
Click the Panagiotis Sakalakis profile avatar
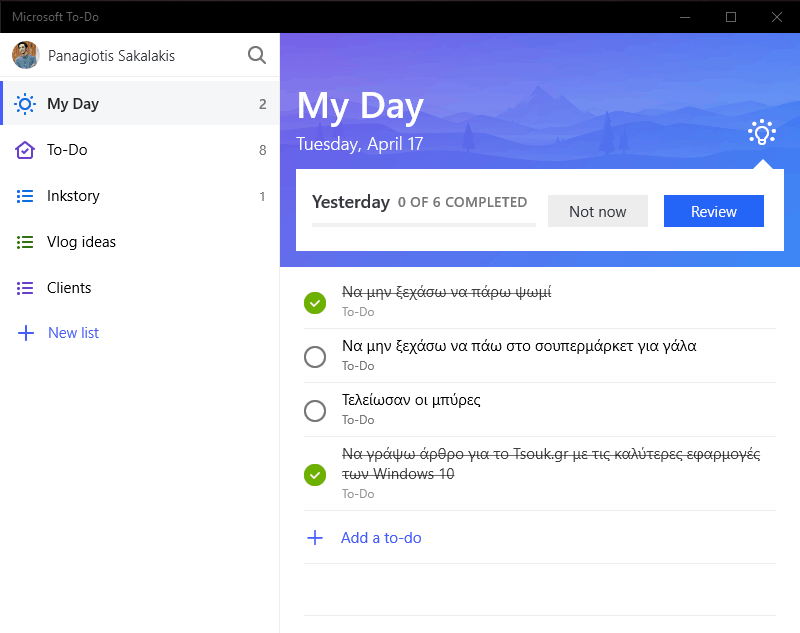(26, 55)
